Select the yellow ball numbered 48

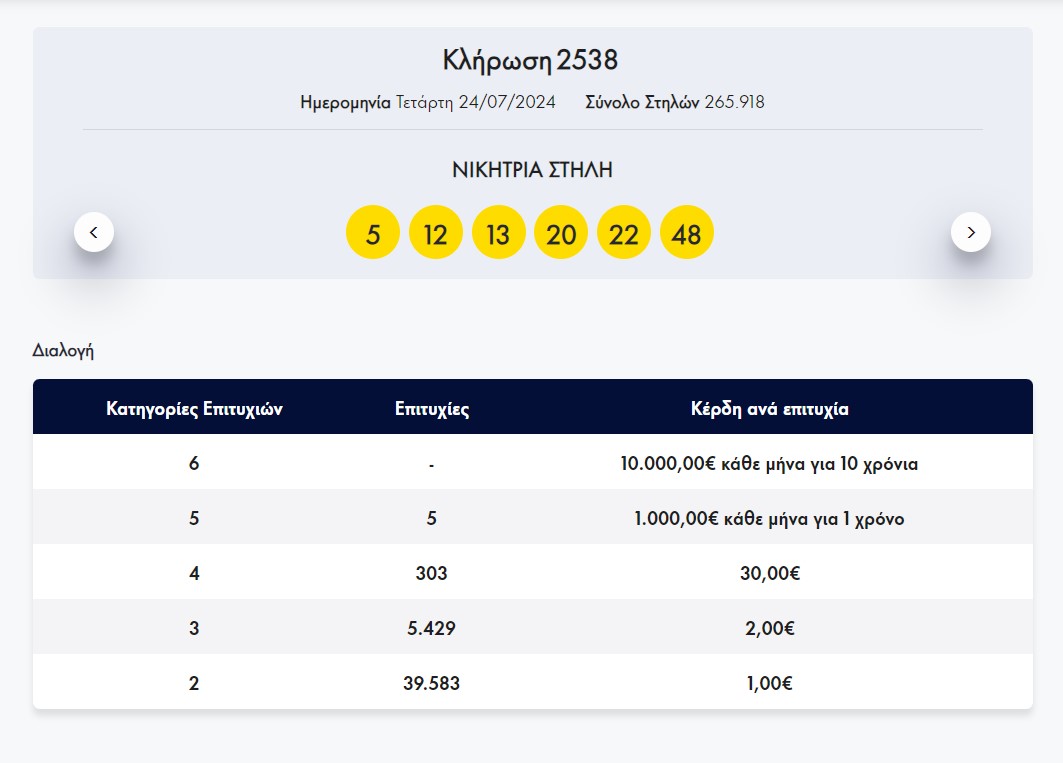point(687,233)
